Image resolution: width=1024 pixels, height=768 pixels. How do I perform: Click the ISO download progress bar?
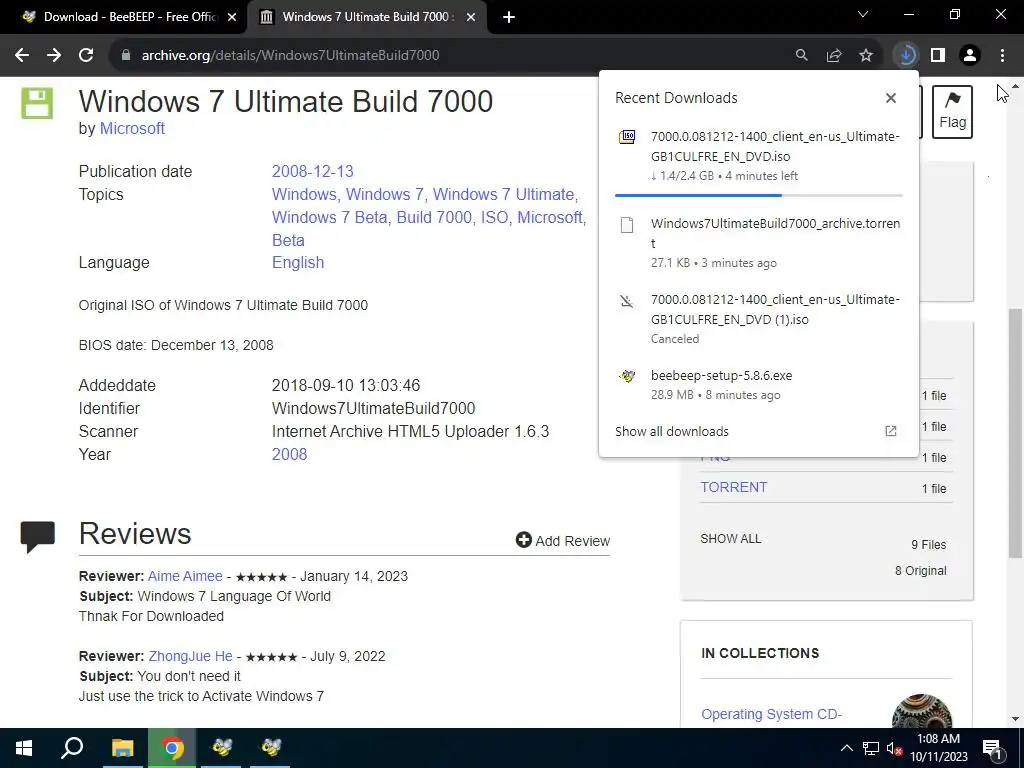759,195
